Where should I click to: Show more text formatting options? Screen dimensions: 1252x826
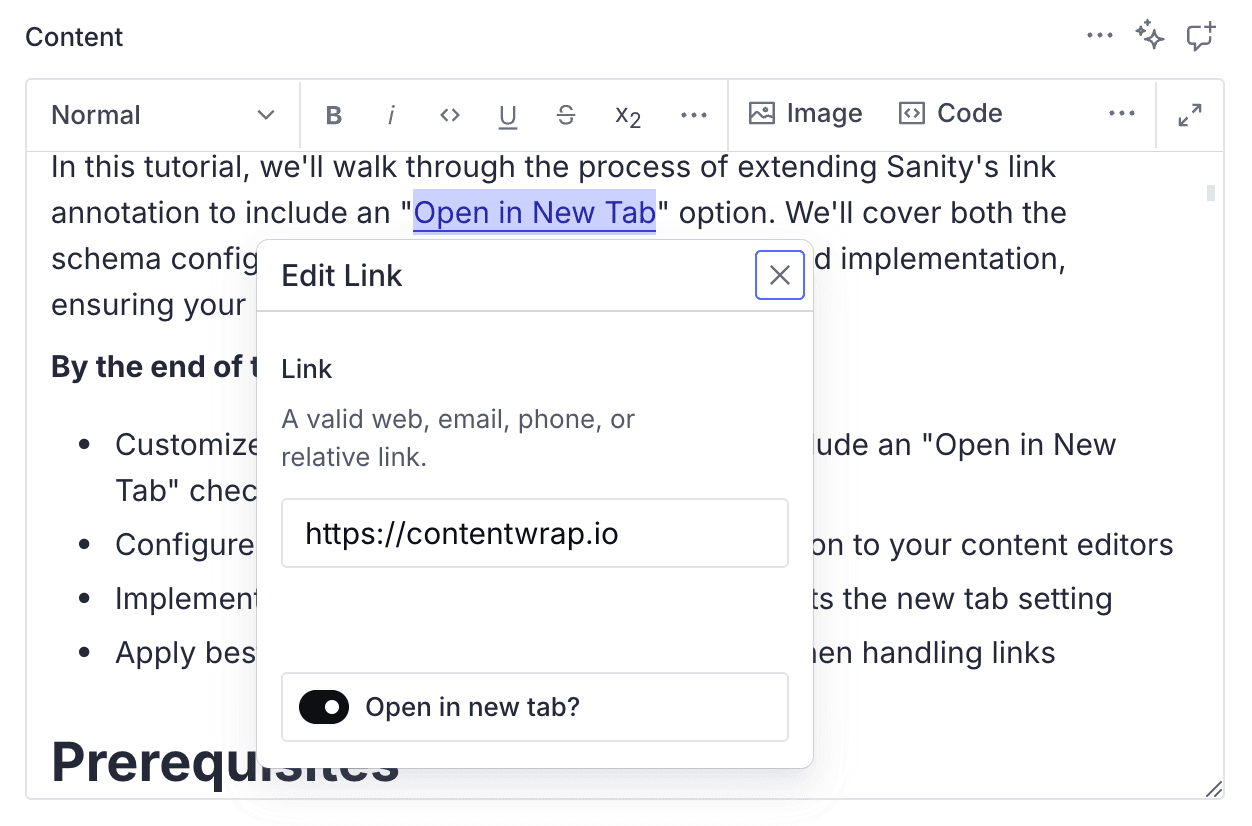click(x=693, y=114)
